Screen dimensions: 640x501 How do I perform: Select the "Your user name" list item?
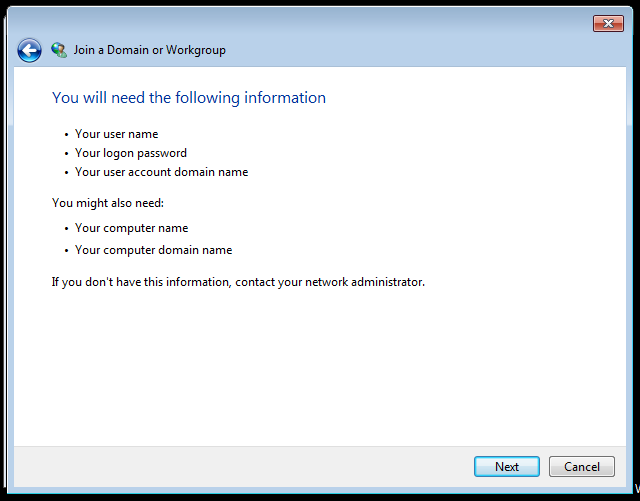(116, 134)
